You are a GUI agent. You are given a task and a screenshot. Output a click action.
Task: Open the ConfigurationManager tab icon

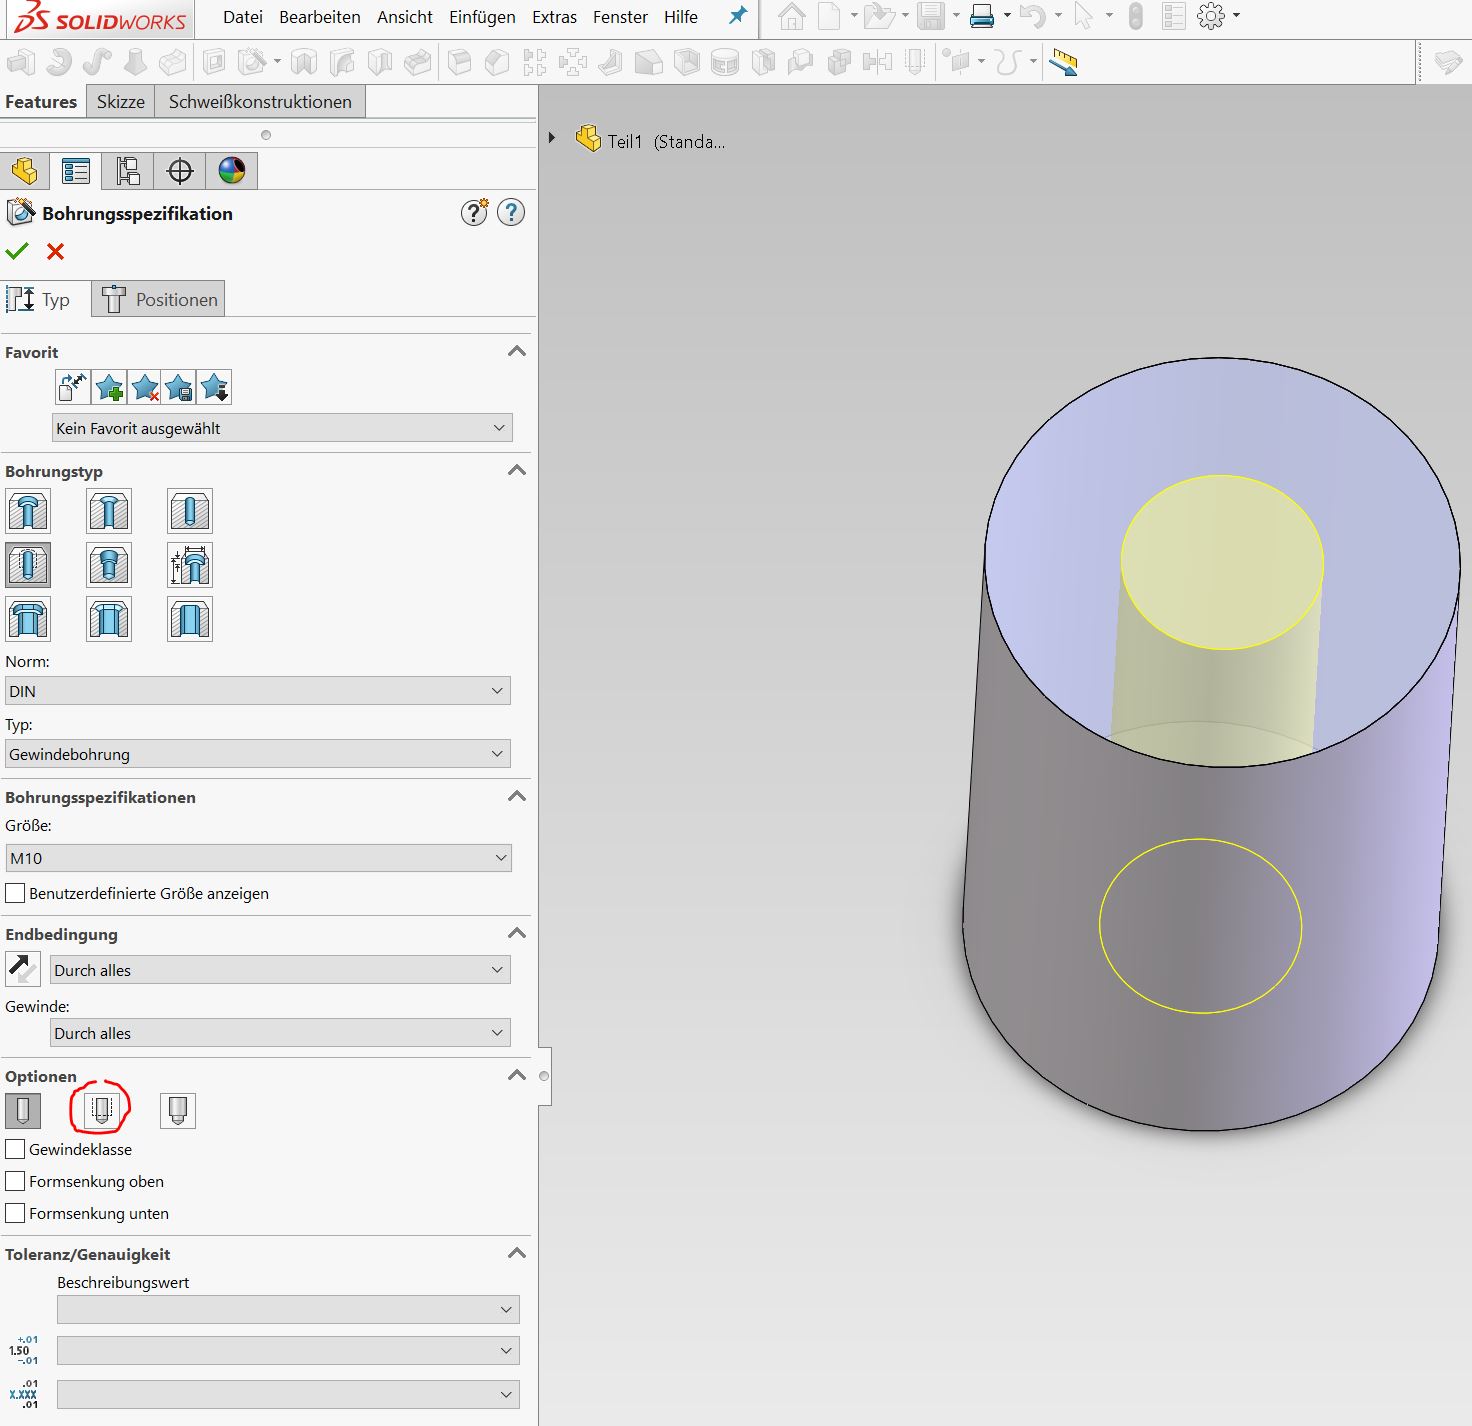(x=128, y=171)
